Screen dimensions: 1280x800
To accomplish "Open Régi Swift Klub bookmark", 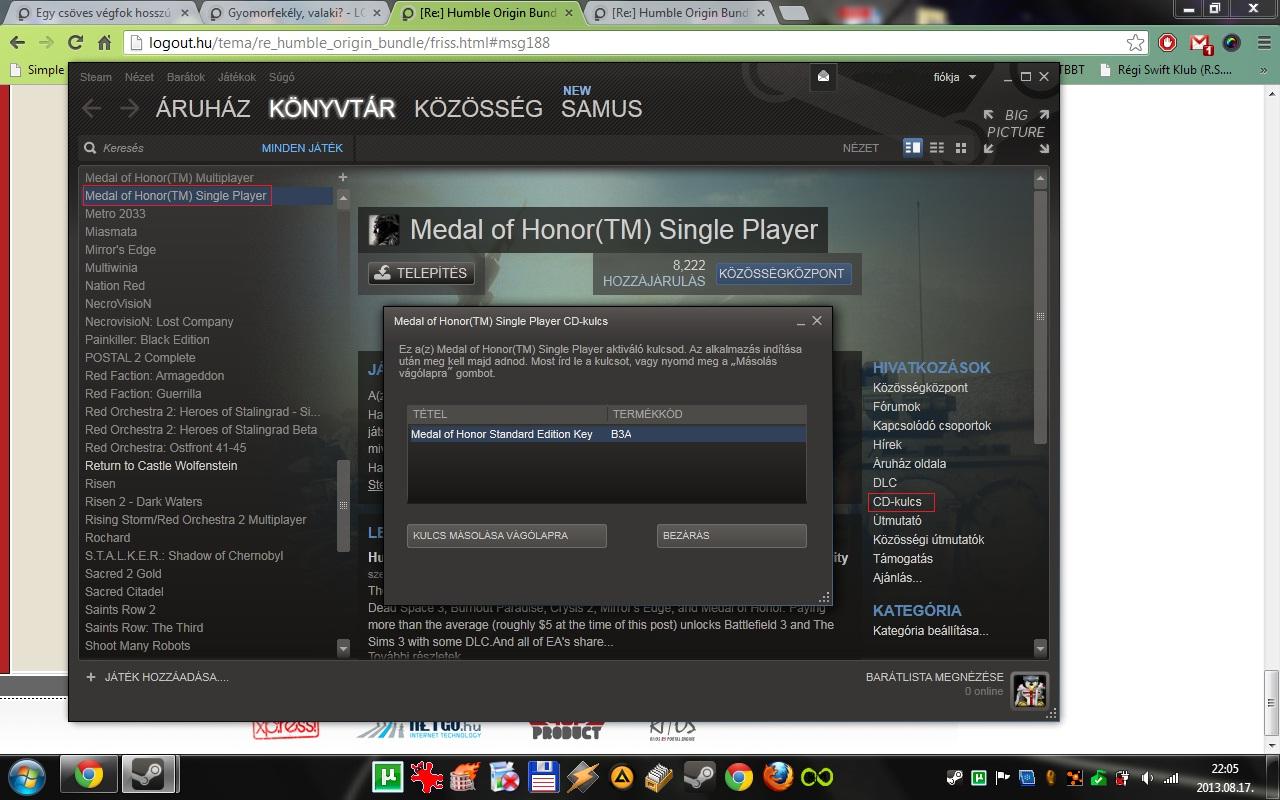I will point(1167,70).
